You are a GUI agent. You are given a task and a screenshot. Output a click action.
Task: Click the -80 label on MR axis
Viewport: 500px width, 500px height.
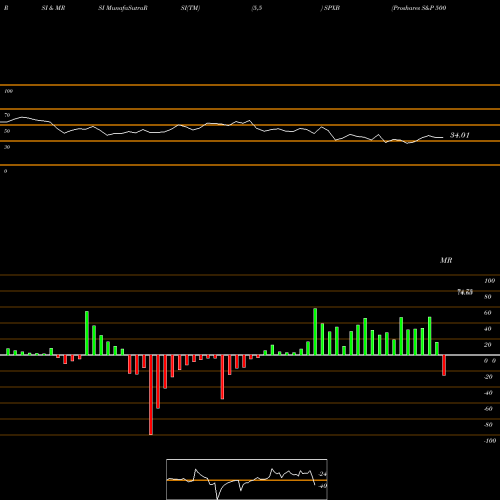point(488,425)
